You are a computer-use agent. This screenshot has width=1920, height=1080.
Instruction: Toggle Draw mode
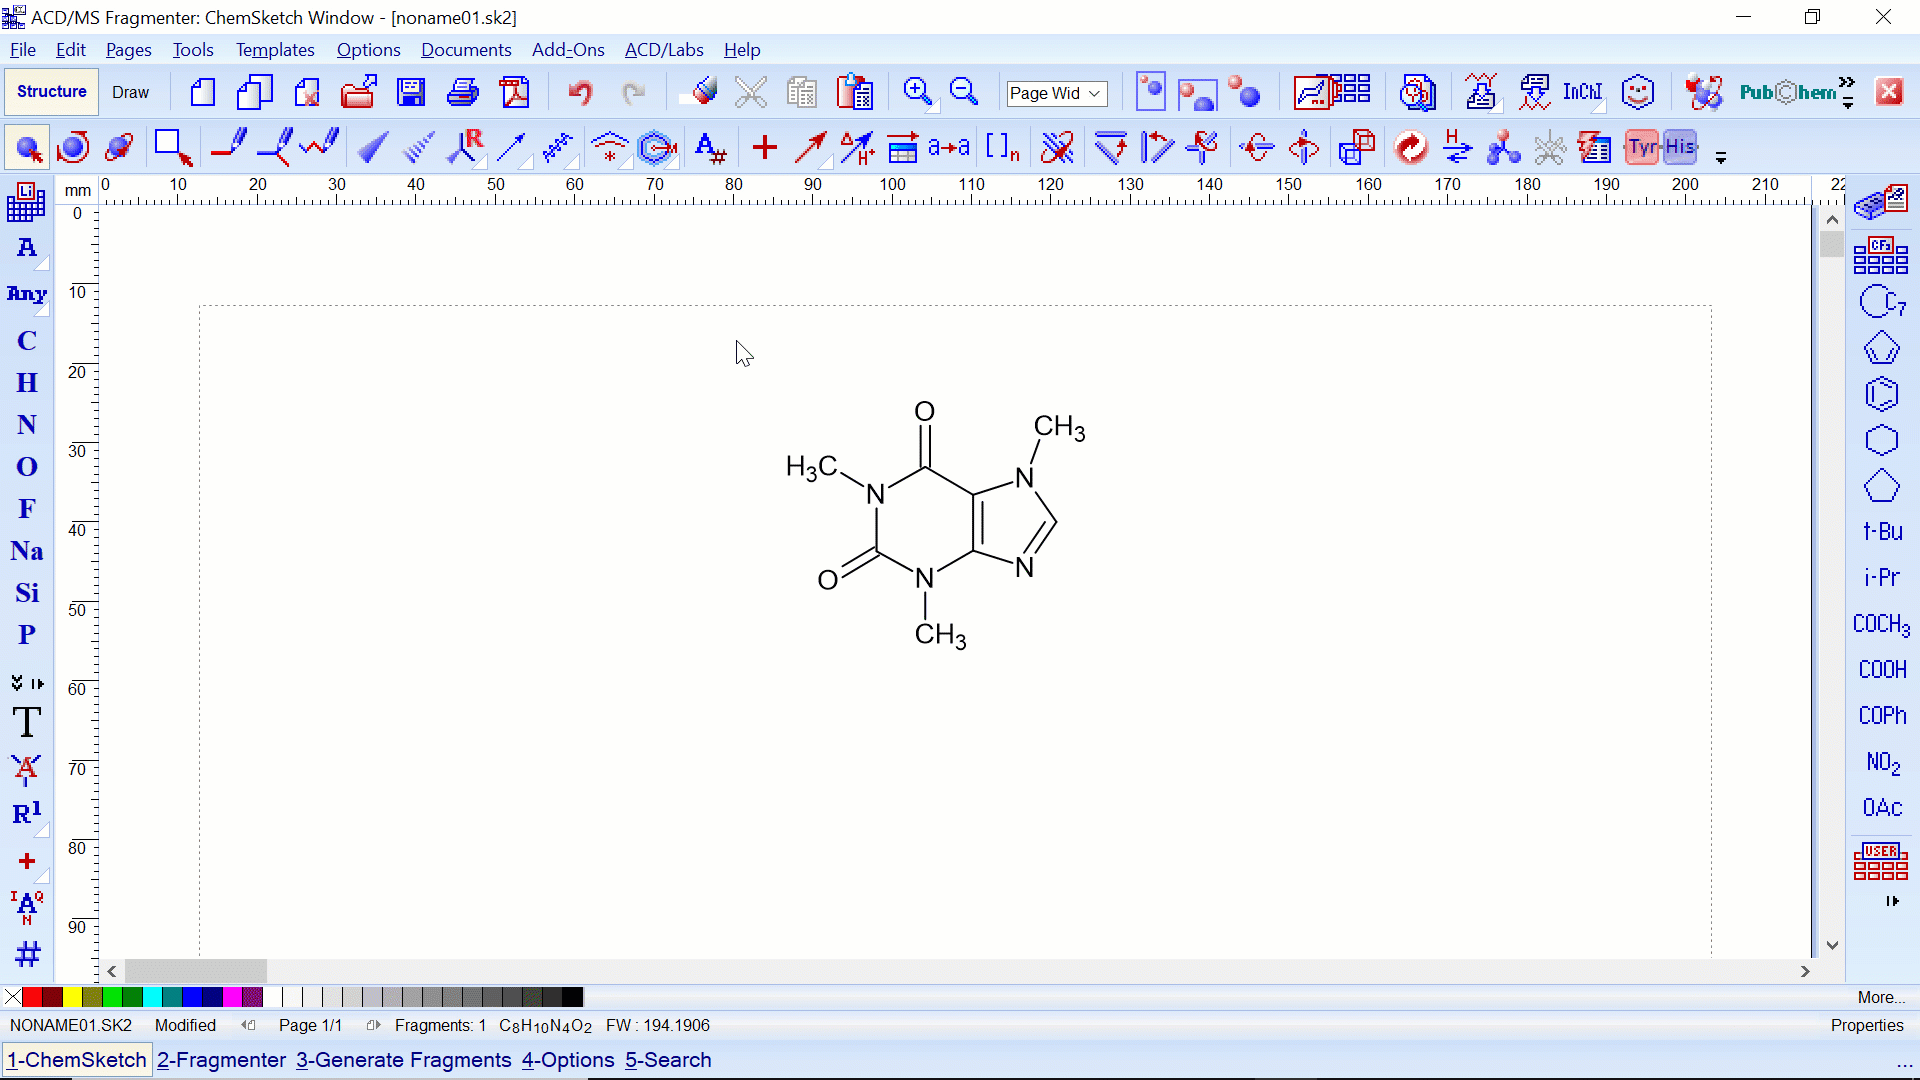[x=131, y=92]
